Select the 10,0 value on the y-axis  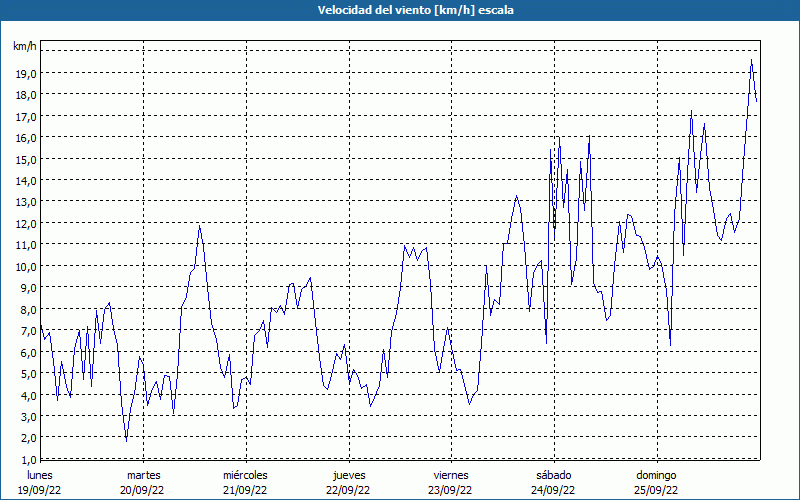[26, 266]
